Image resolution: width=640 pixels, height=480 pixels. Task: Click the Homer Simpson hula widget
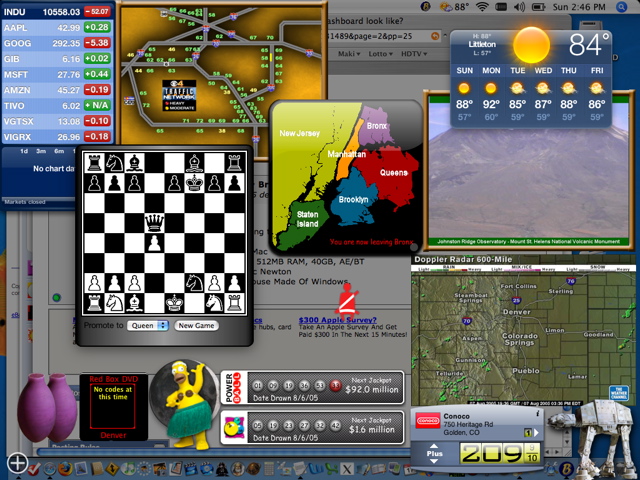188,404
